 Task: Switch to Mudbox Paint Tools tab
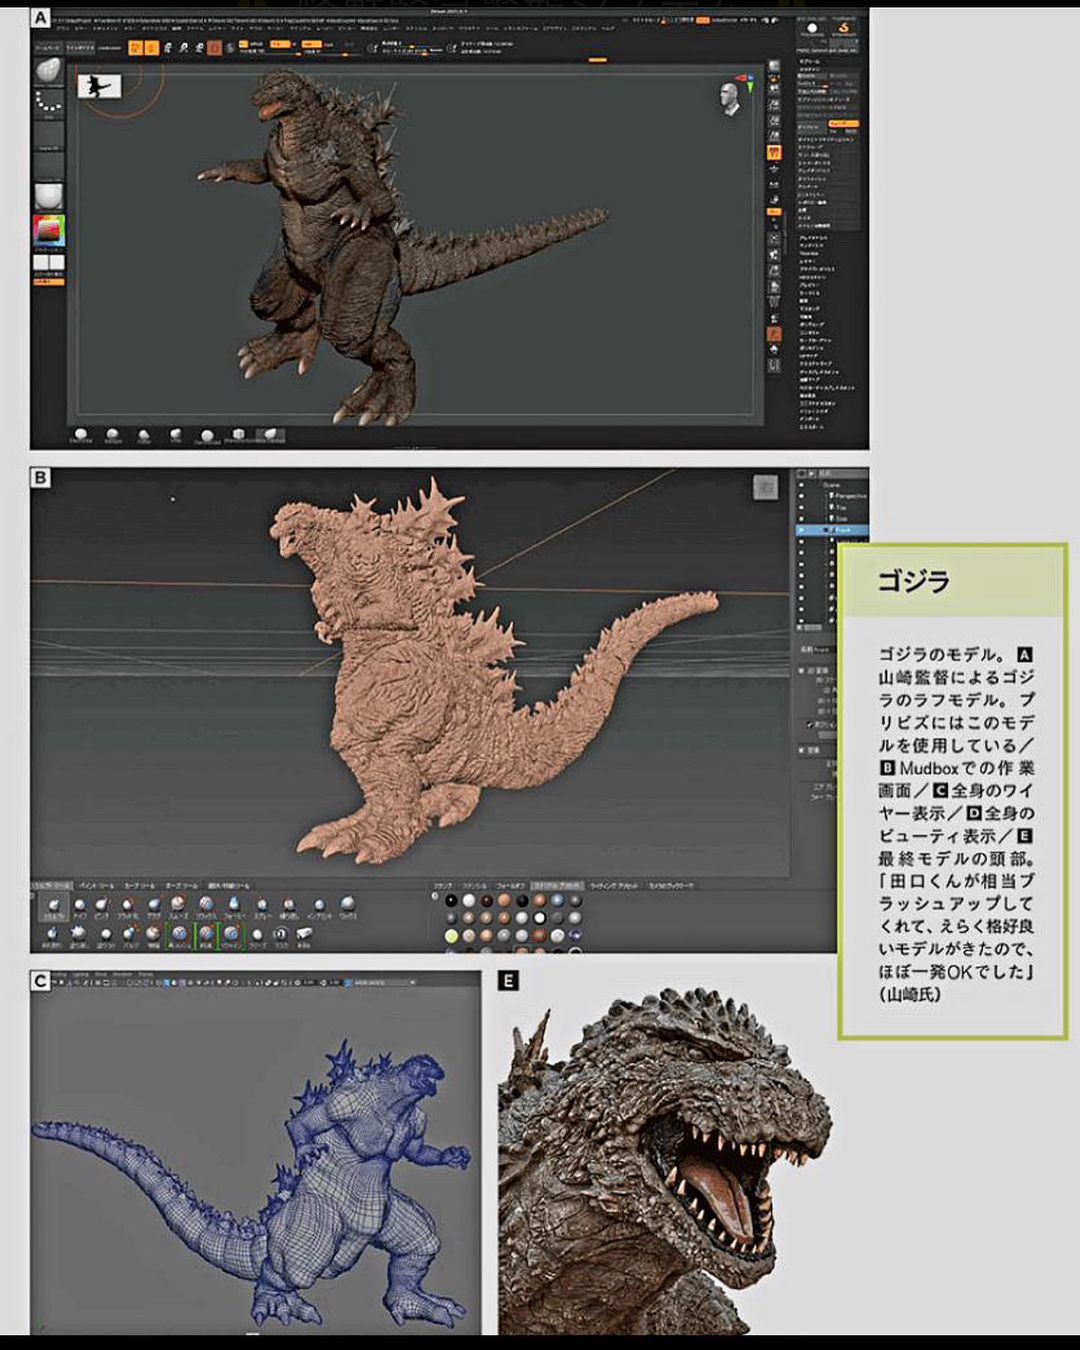95,886
